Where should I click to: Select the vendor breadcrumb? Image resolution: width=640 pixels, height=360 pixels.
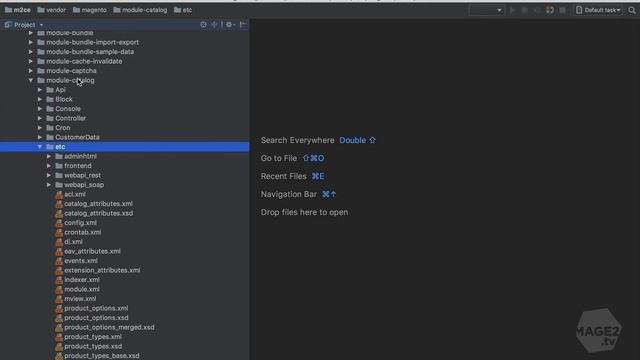51,10
